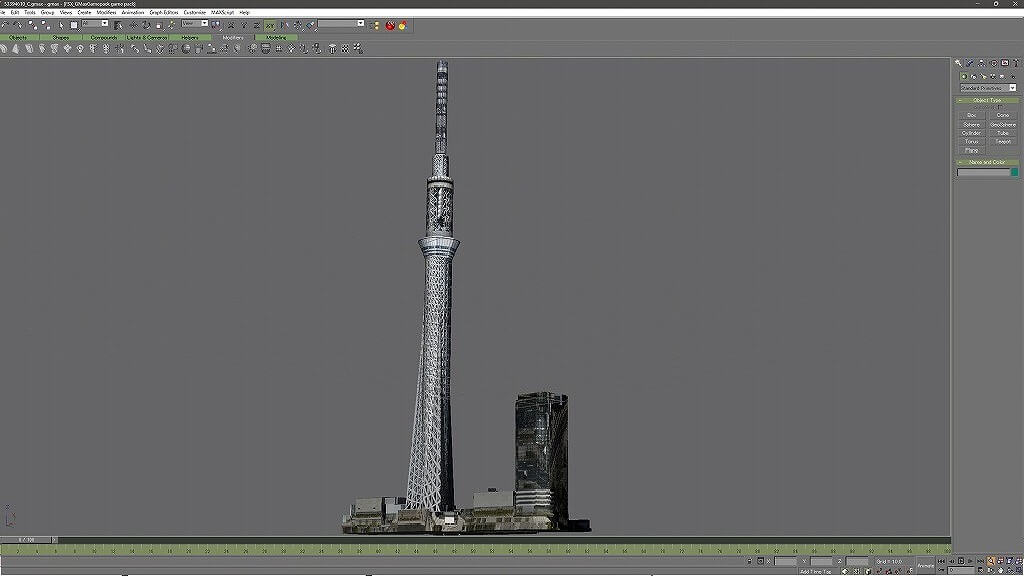Viewport: 1024px width, 576px height.
Task: Switch to the Lights & Cameras tab
Action: tap(147, 37)
